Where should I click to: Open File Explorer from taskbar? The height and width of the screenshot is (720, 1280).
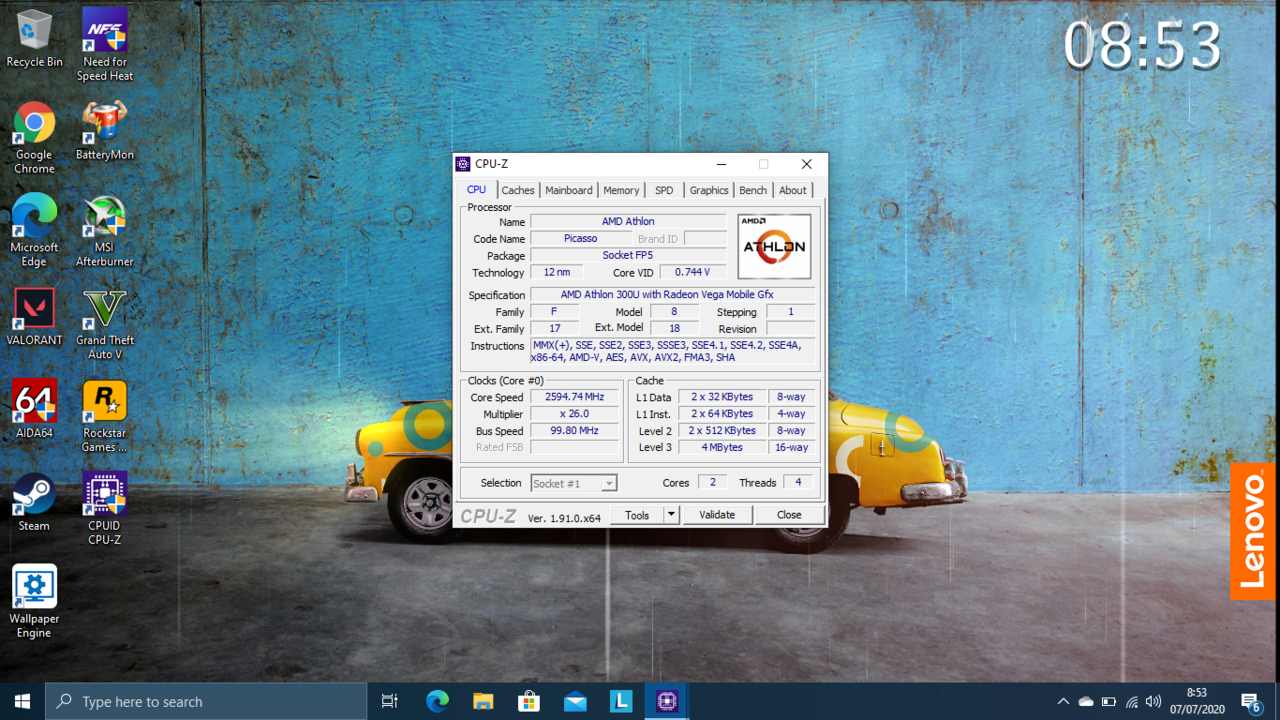coord(483,701)
